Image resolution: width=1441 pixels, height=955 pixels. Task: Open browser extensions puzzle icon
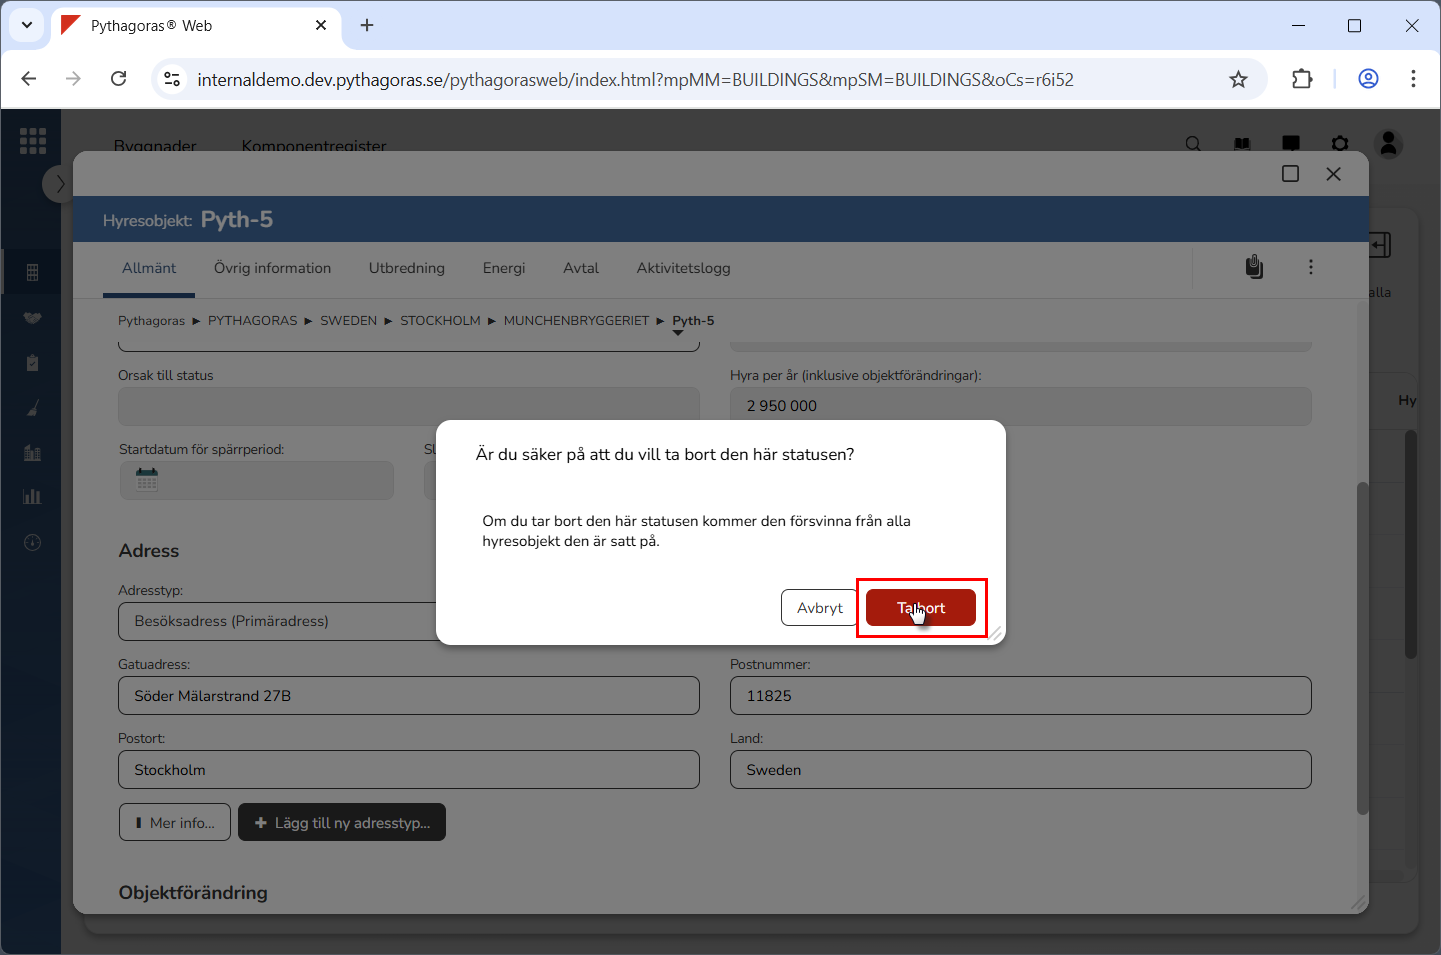click(1301, 79)
